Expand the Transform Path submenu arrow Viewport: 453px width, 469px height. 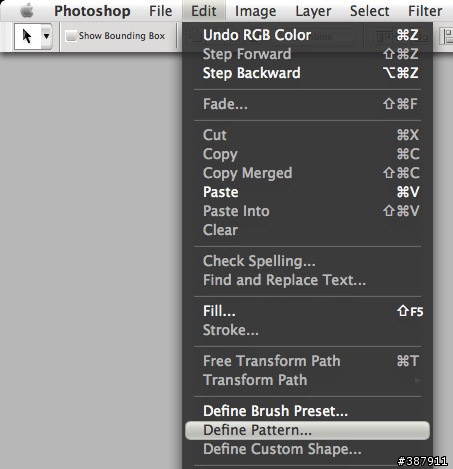(x=417, y=380)
